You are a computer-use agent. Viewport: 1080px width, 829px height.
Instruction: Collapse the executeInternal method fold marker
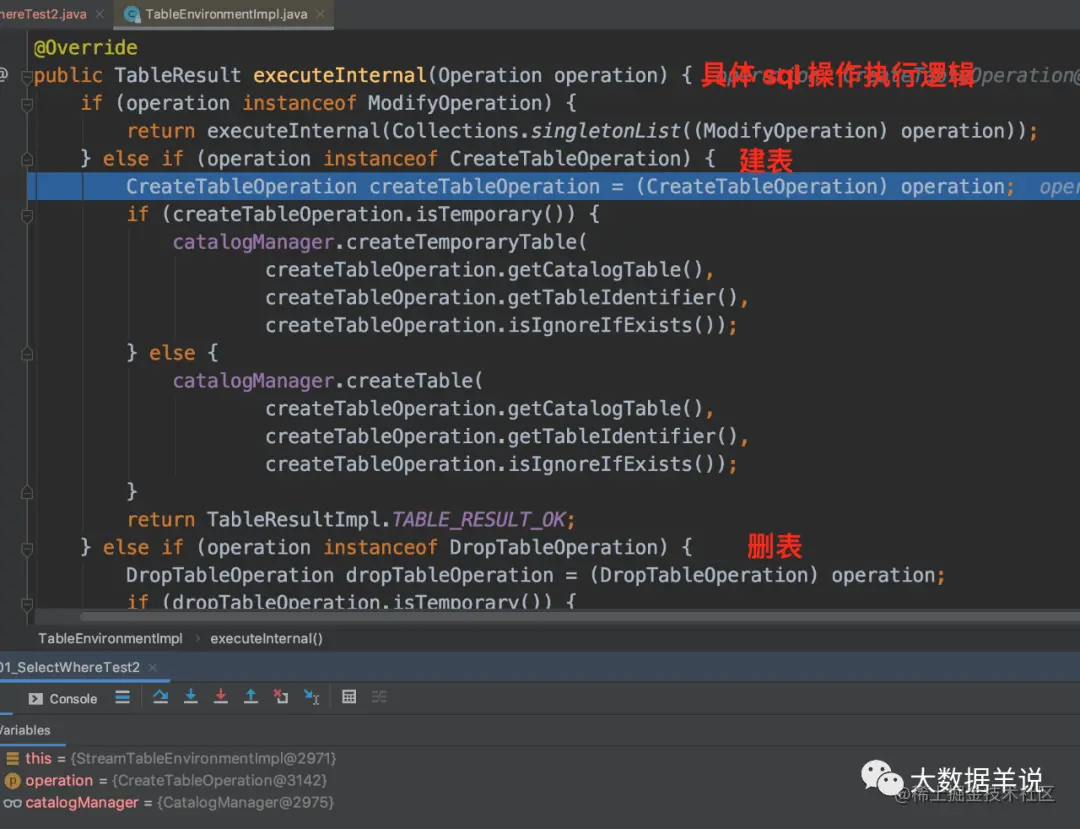click(27, 76)
